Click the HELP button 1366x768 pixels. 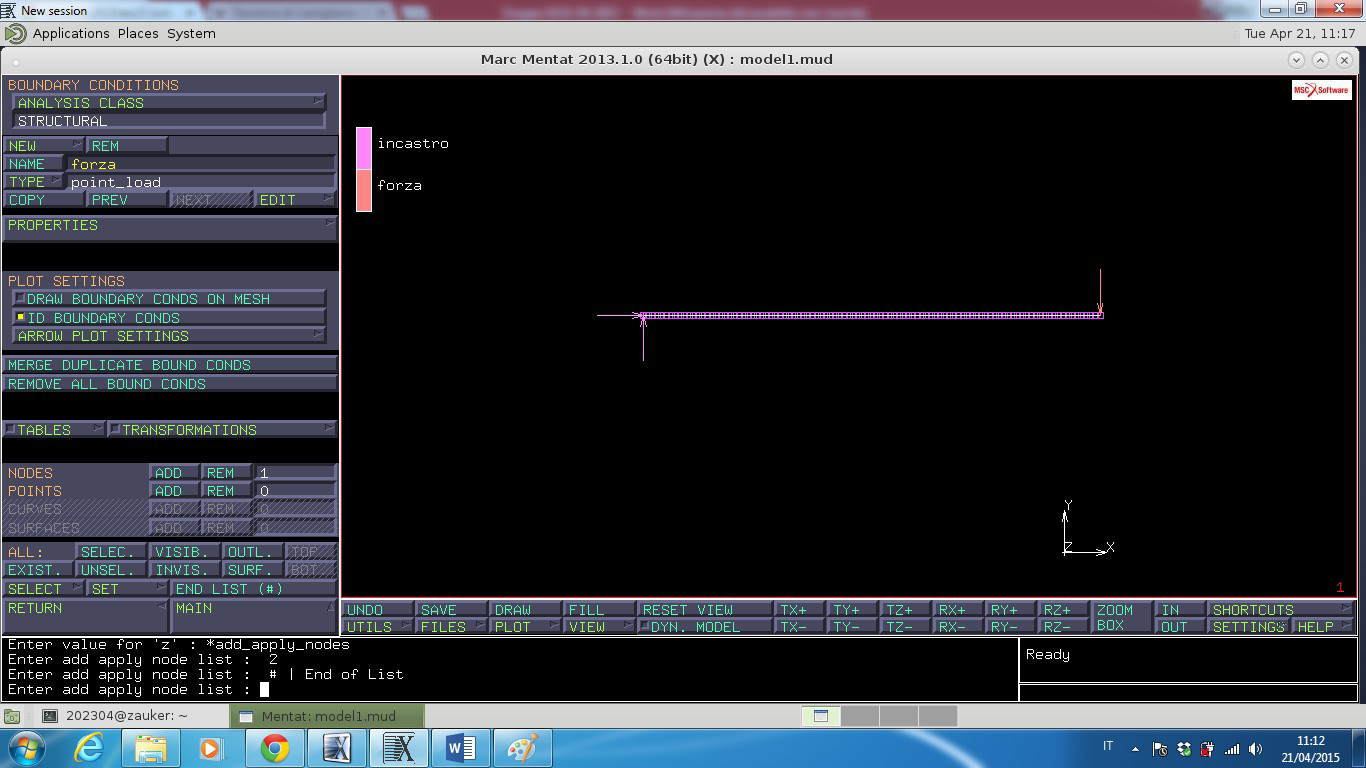[1323, 627]
